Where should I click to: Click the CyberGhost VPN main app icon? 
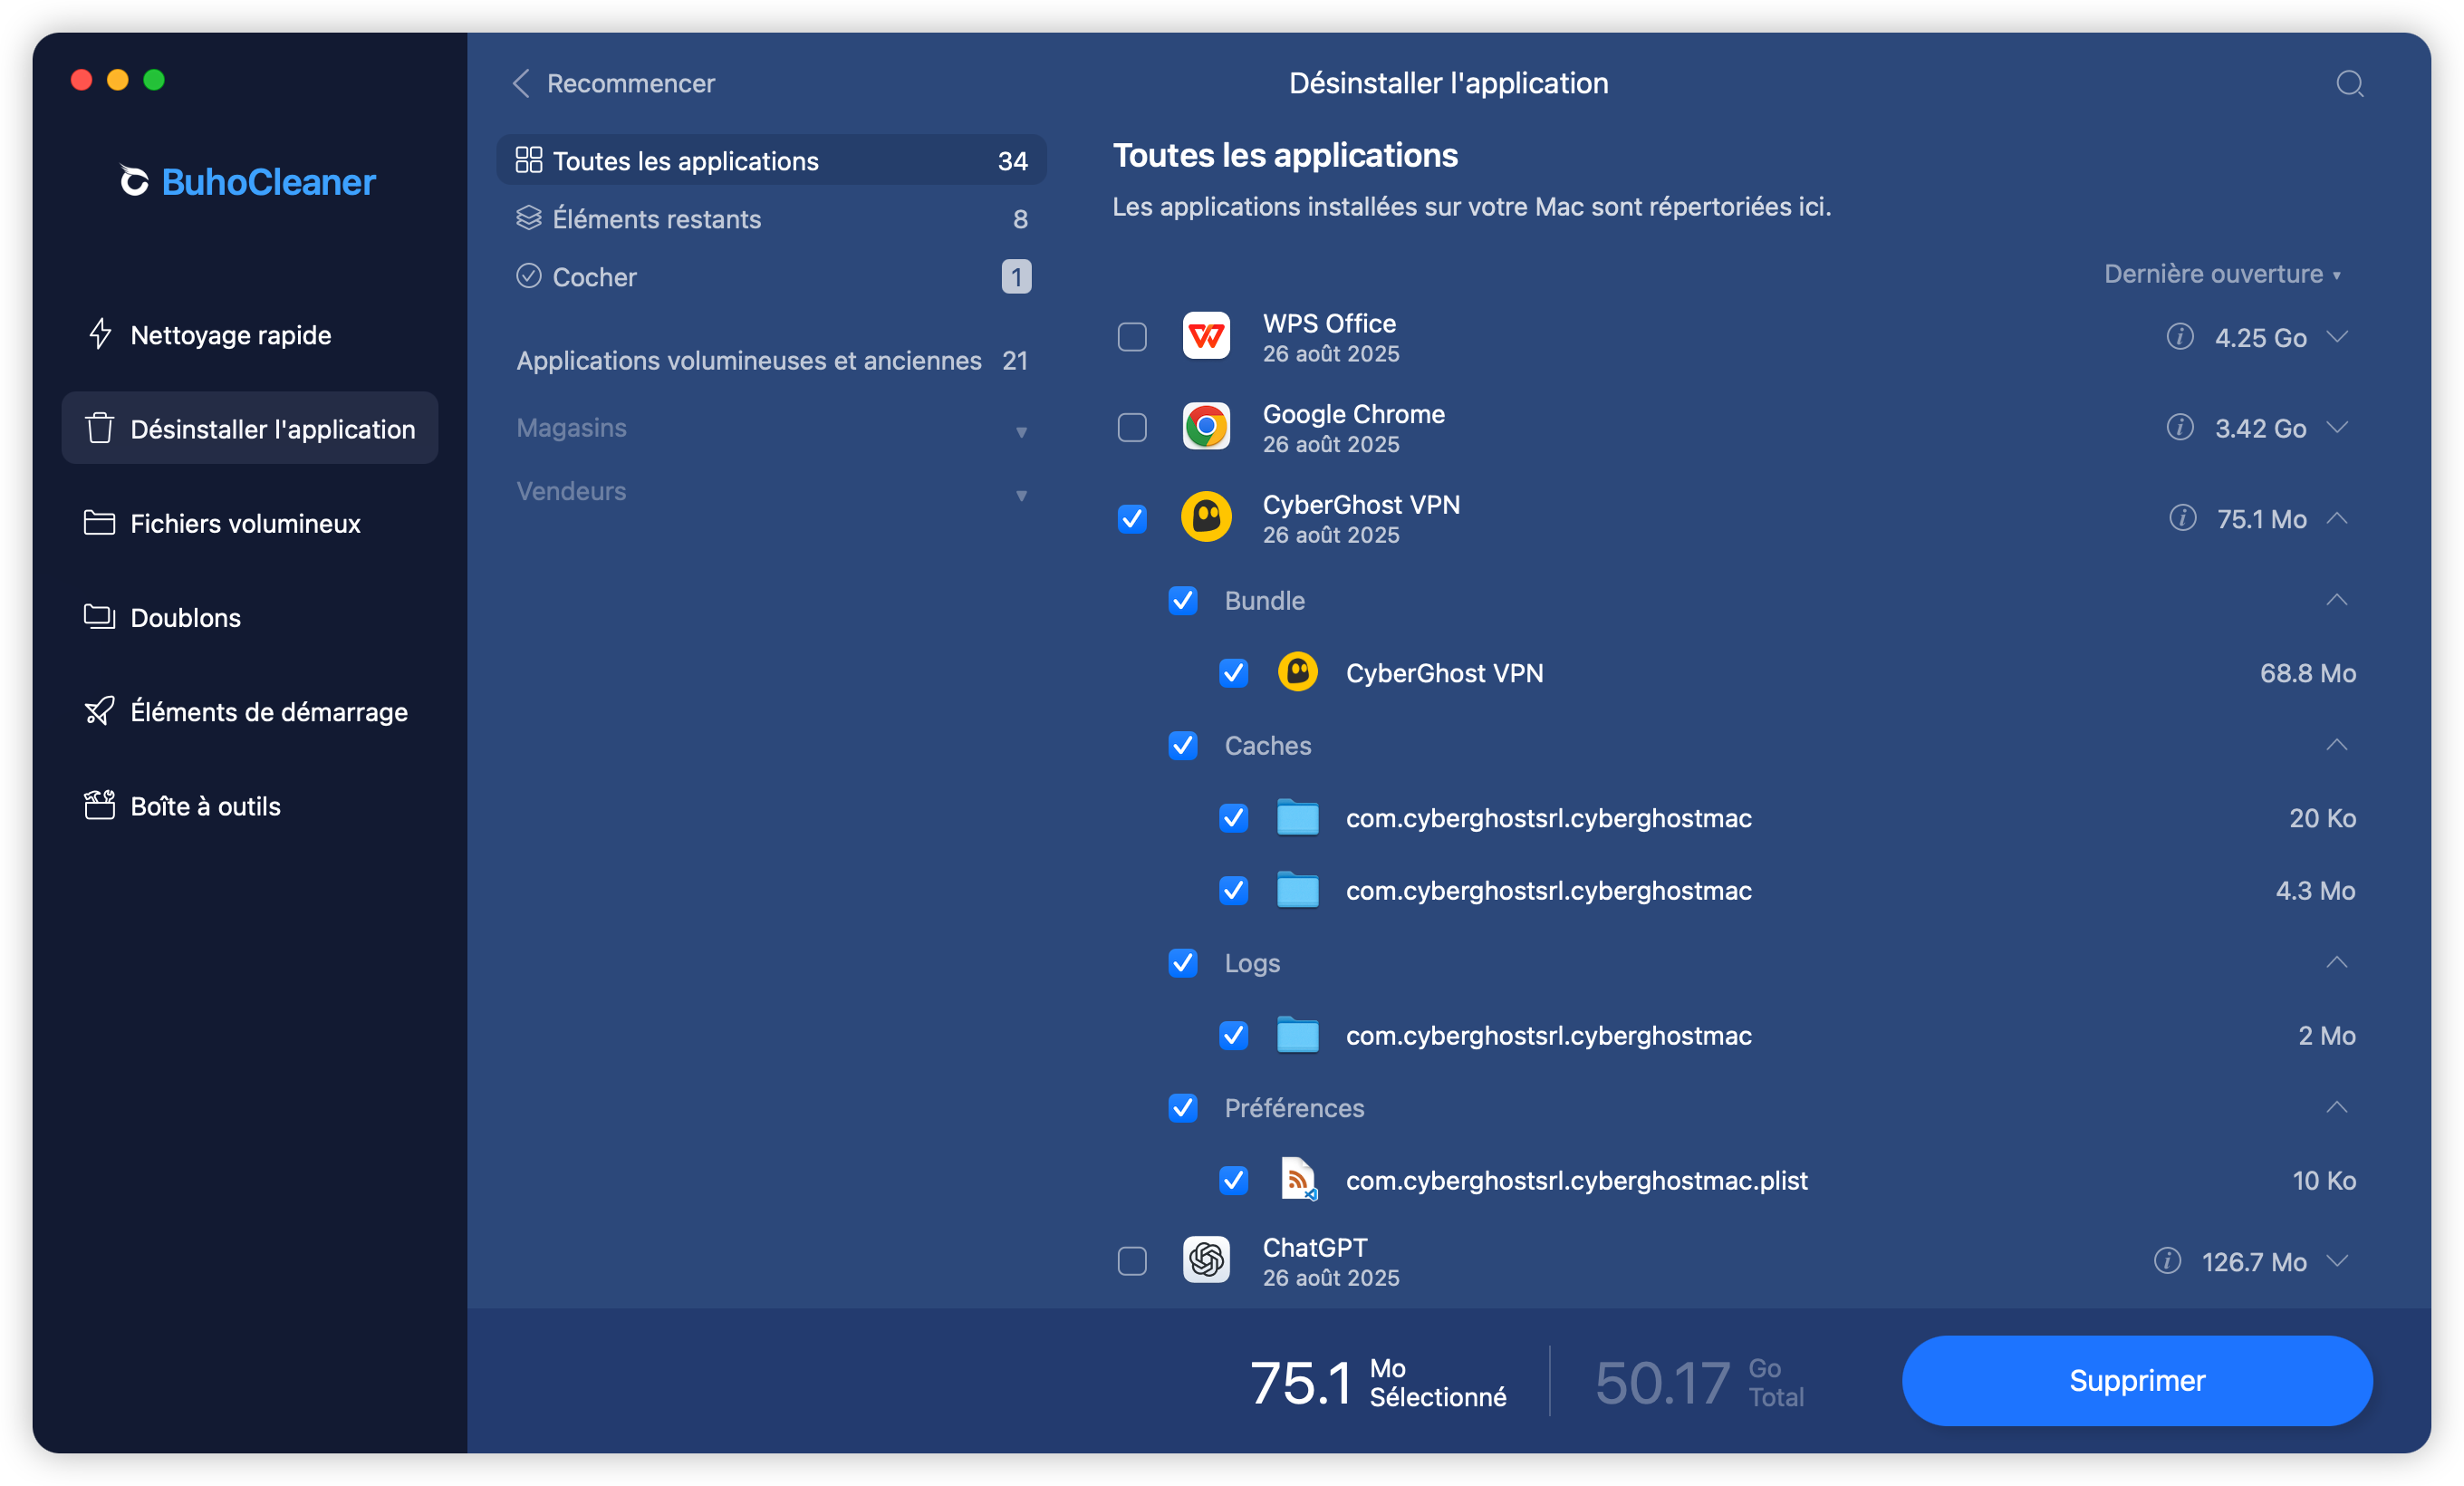[x=1206, y=518]
